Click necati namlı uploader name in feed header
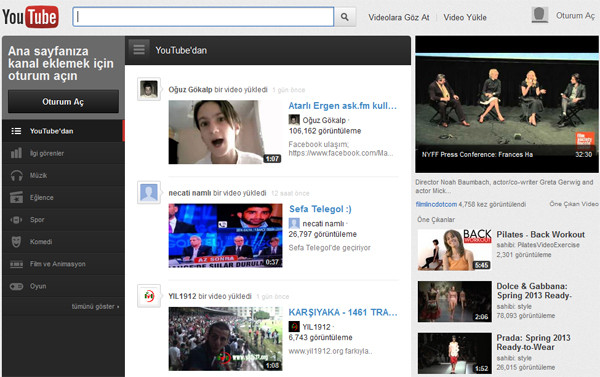Viewport: 600px width, 377px height. [x=190, y=193]
